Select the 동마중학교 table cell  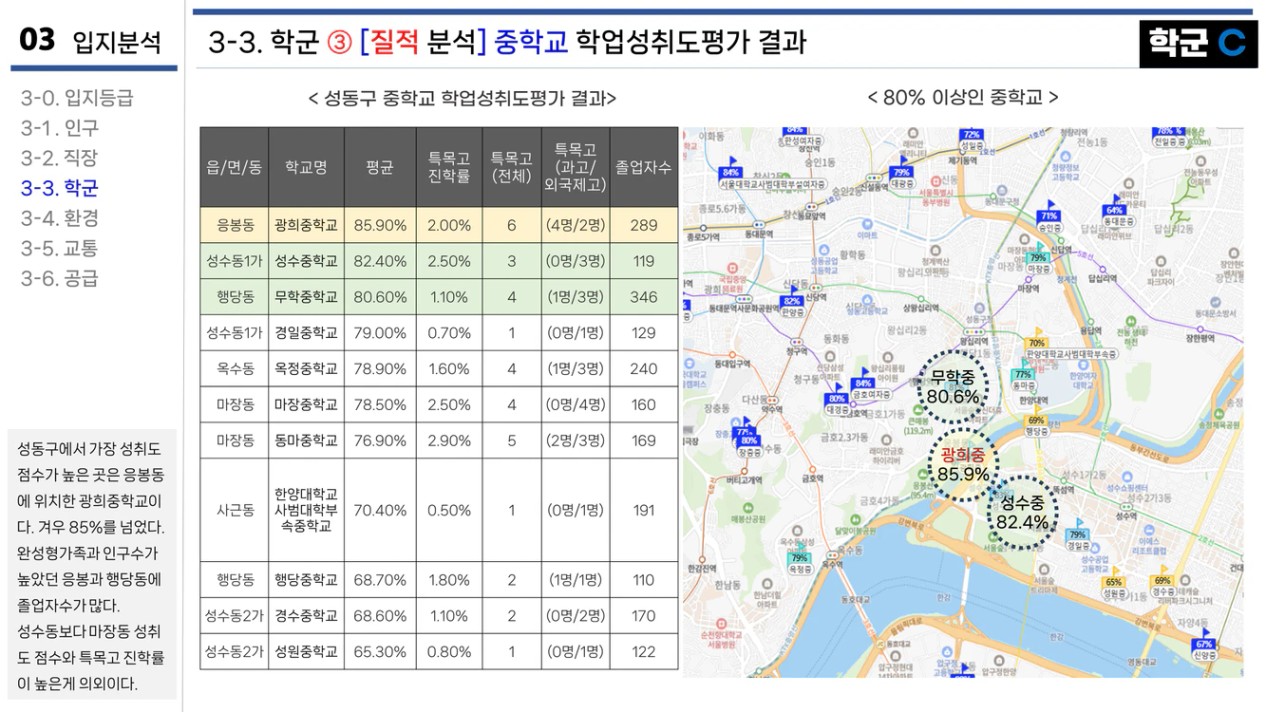click(x=306, y=441)
